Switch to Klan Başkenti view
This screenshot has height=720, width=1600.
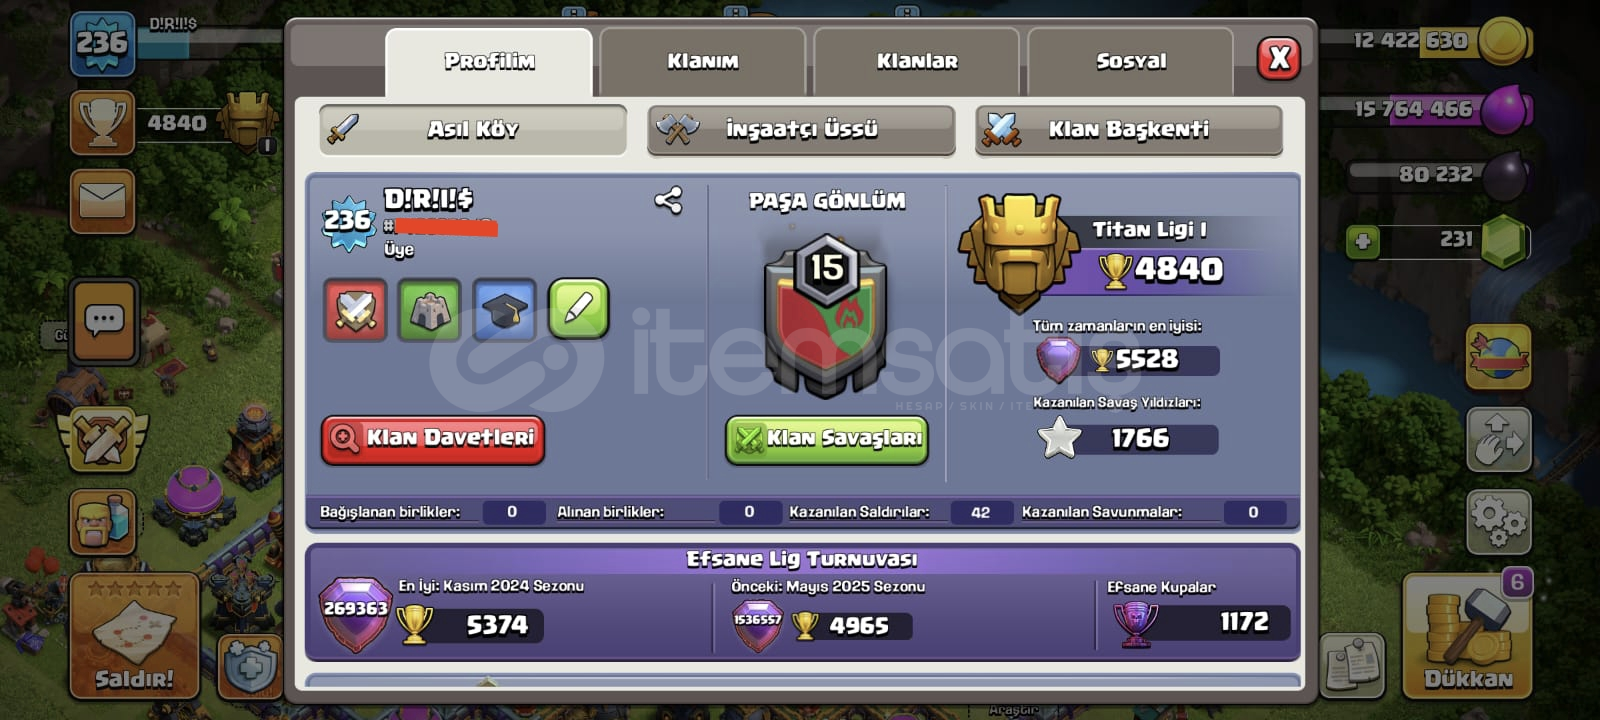tap(1129, 130)
